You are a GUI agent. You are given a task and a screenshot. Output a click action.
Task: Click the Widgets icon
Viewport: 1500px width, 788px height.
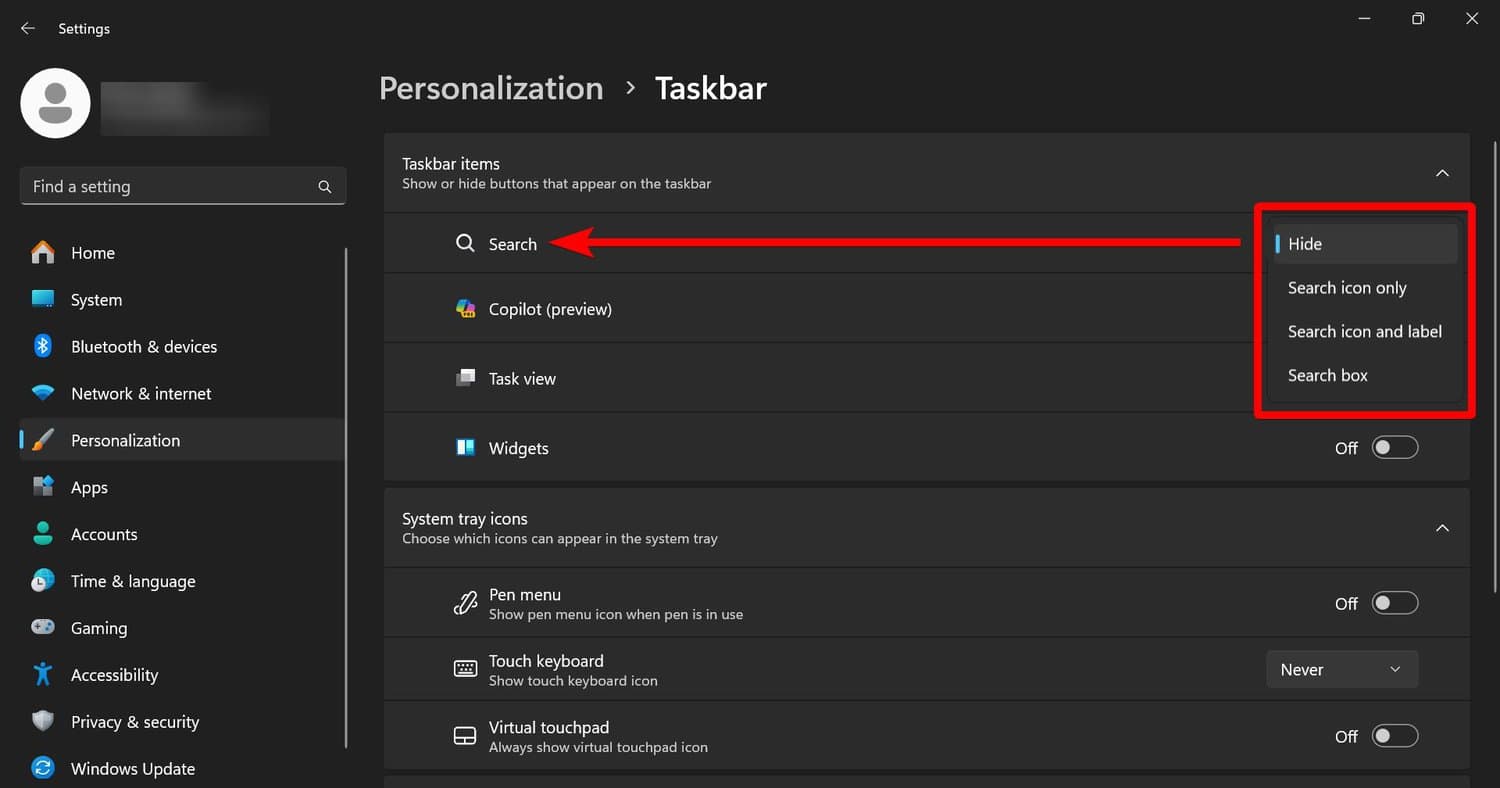pos(465,448)
